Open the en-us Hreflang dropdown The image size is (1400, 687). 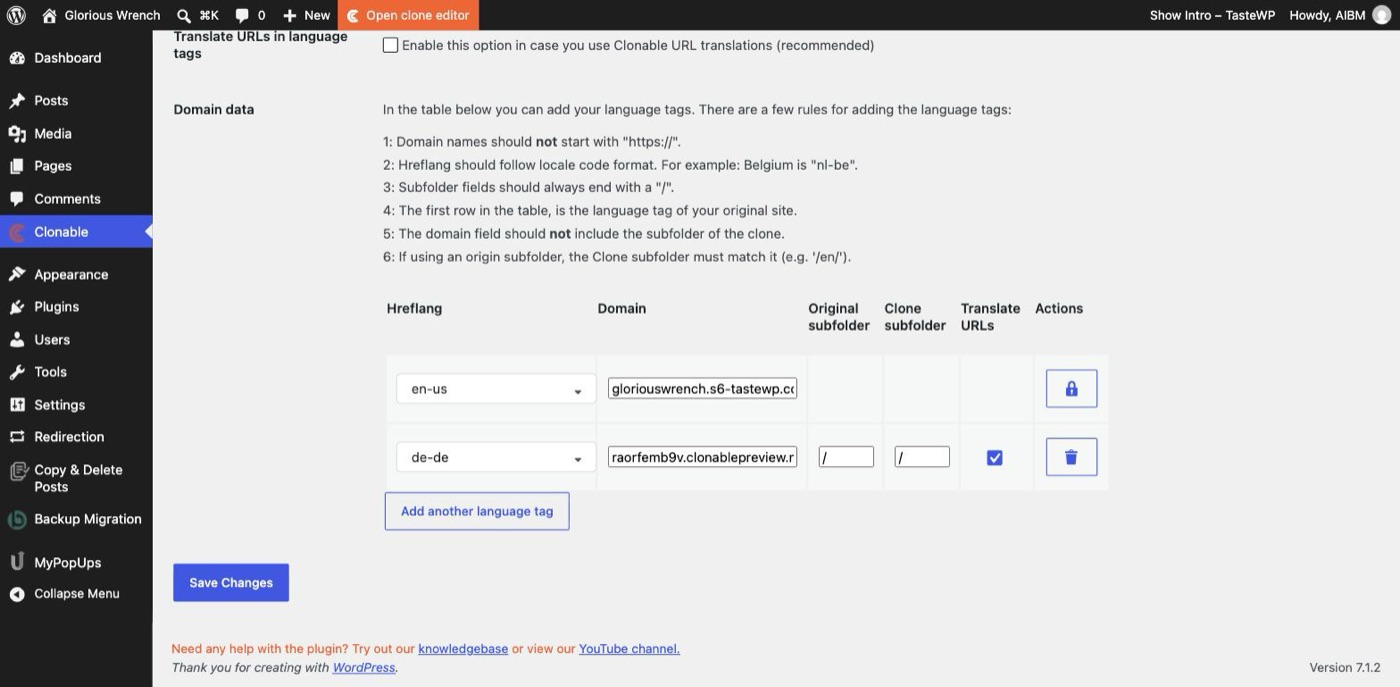(x=496, y=389)
